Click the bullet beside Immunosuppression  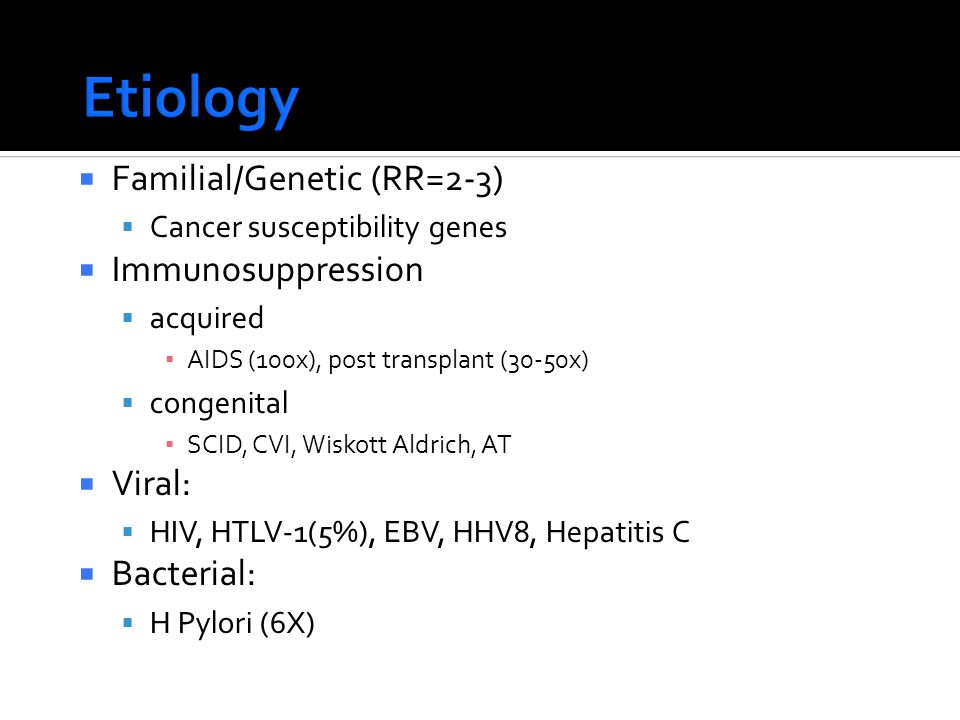(87, 270)
